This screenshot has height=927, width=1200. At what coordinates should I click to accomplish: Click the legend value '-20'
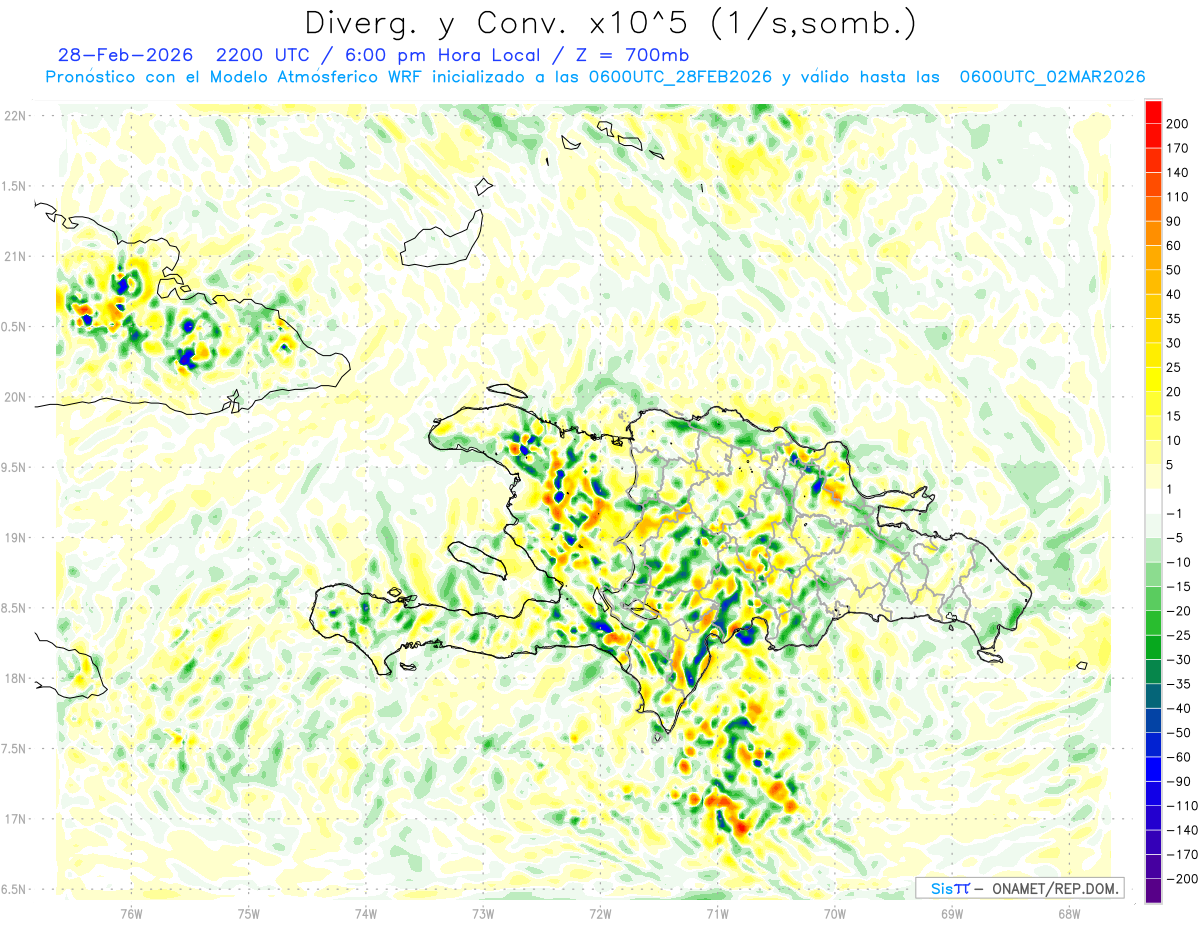pyautogui.click(x=1178, y=611)
